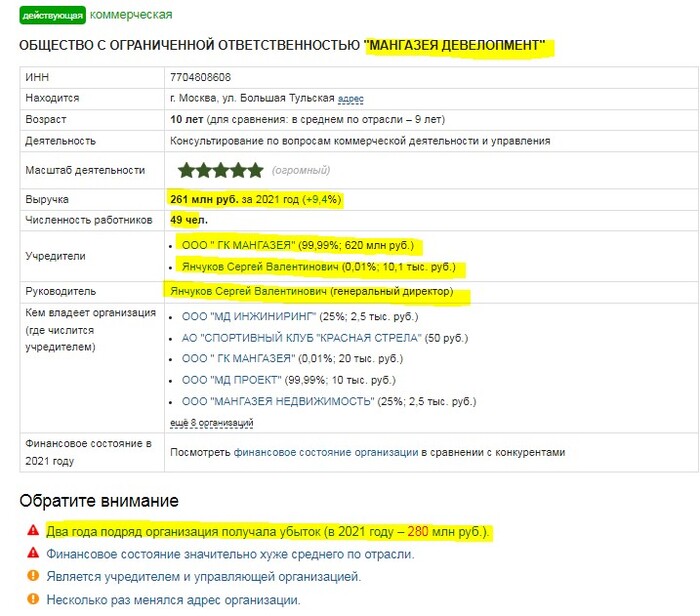The width and height of the screenshot is (700, 616).
Task: Click the 'г. Москва, ул. Большая Тульская' address text
Action: click(252, 98)
